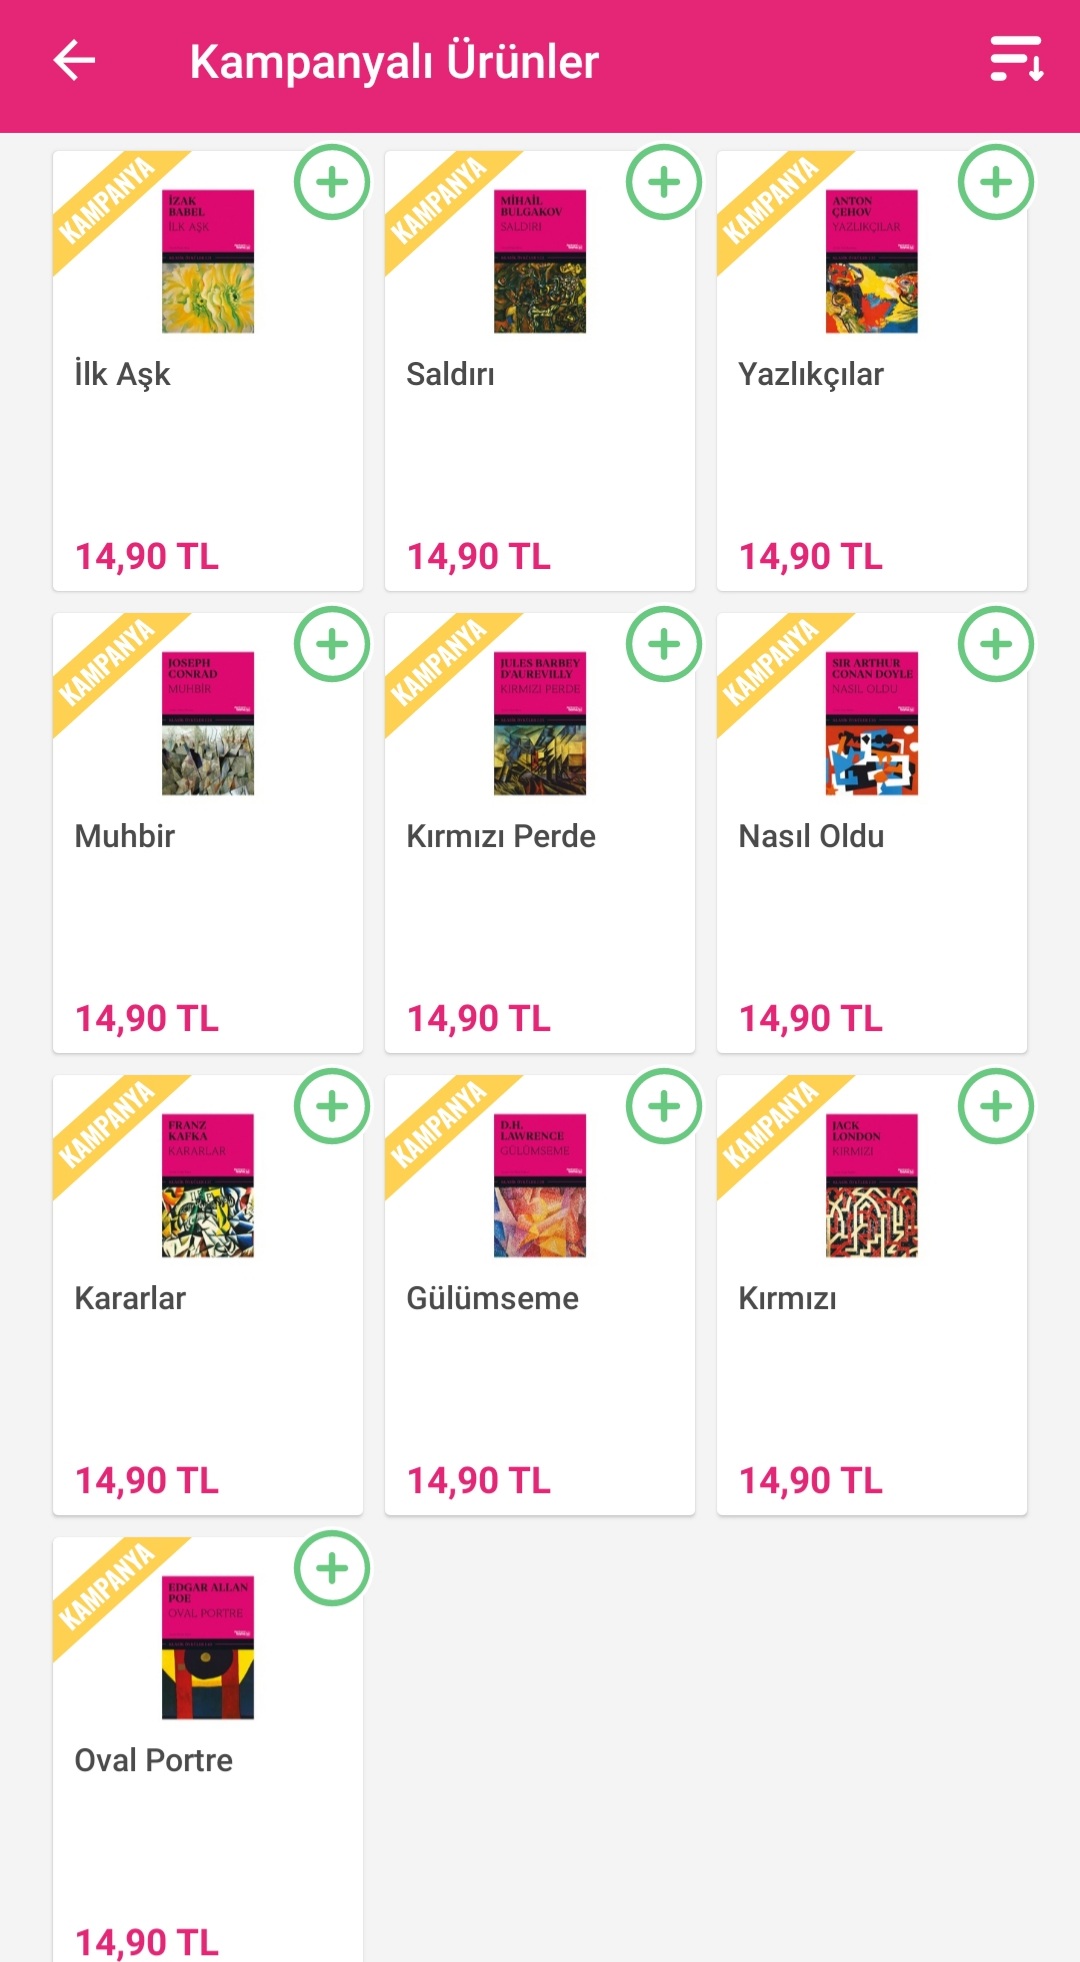Image resolution: width=1080 pixels, height=1962 pixels.
Task: Open the İlk Aşk book cover
Action: coord(208,261)
